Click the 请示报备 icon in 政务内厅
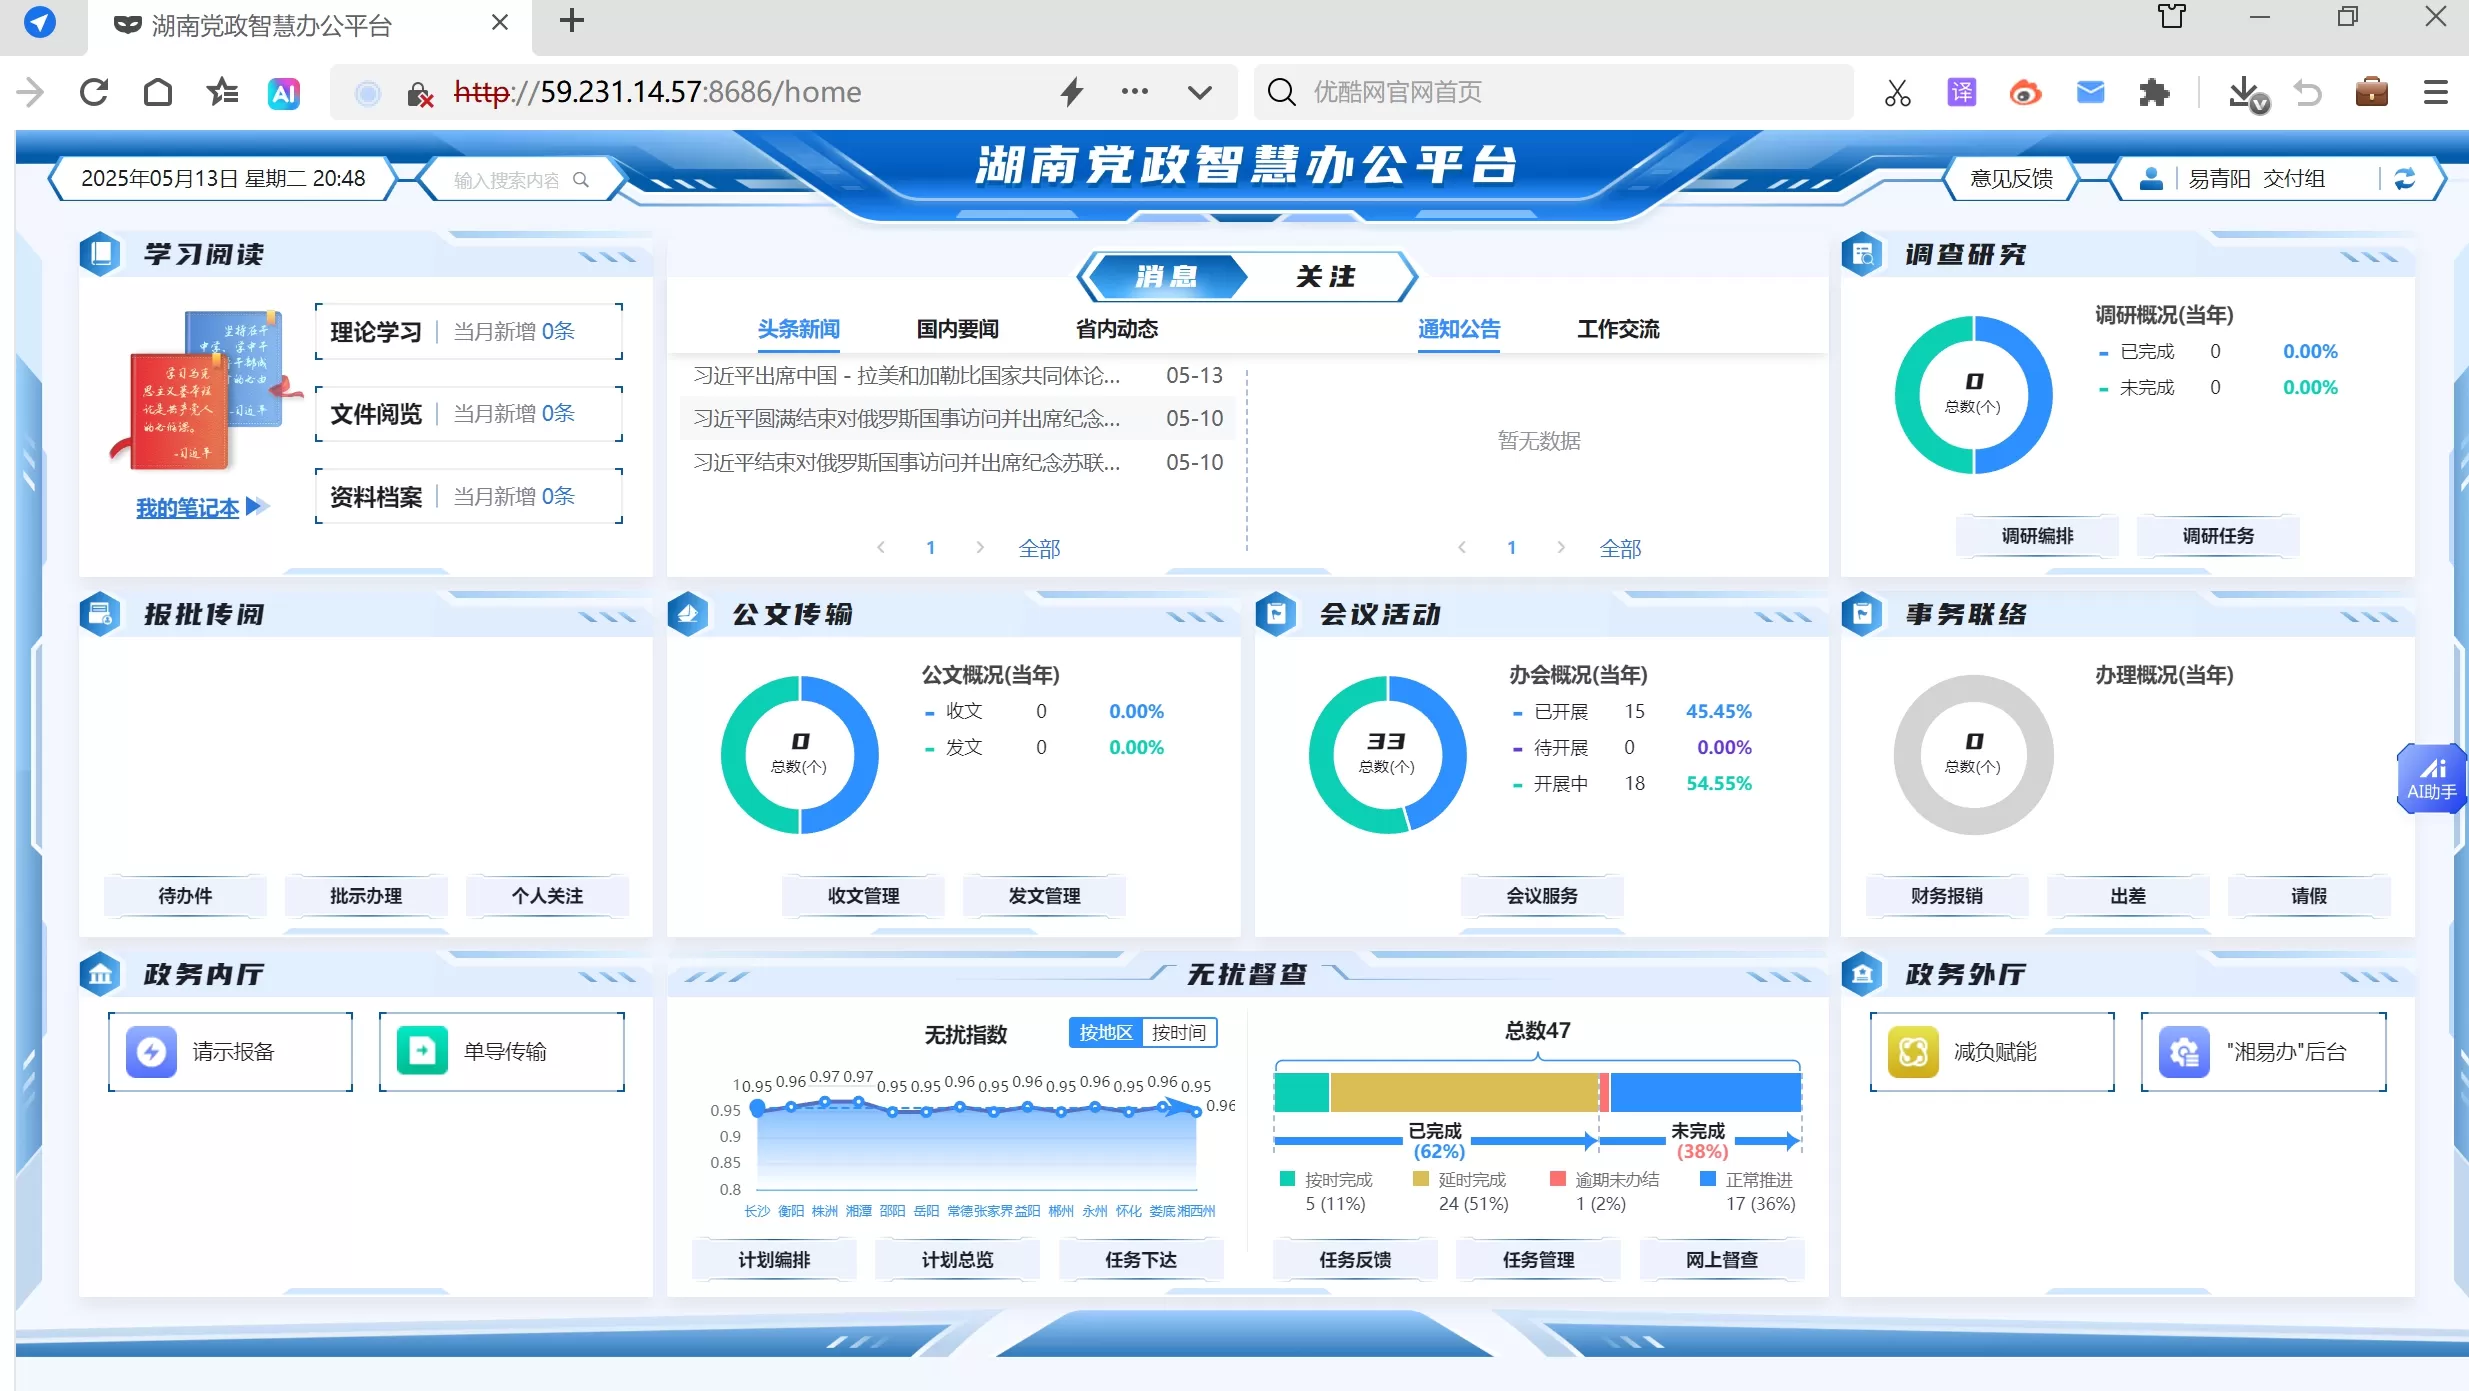The image size is (2469, 1391). pyautogui.click(x=151, y=1051)
